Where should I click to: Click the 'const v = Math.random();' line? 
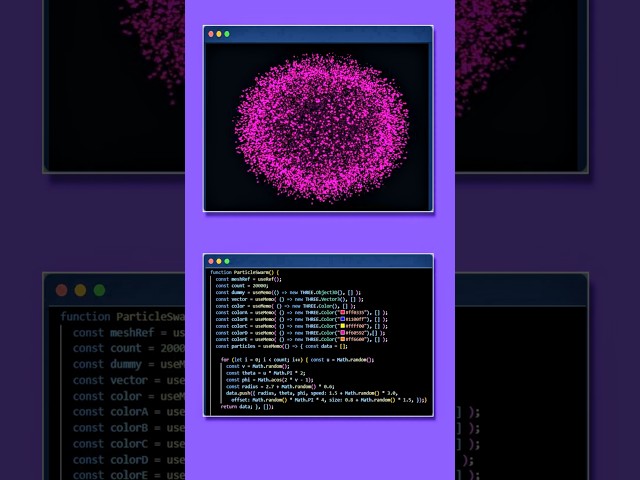258,366
